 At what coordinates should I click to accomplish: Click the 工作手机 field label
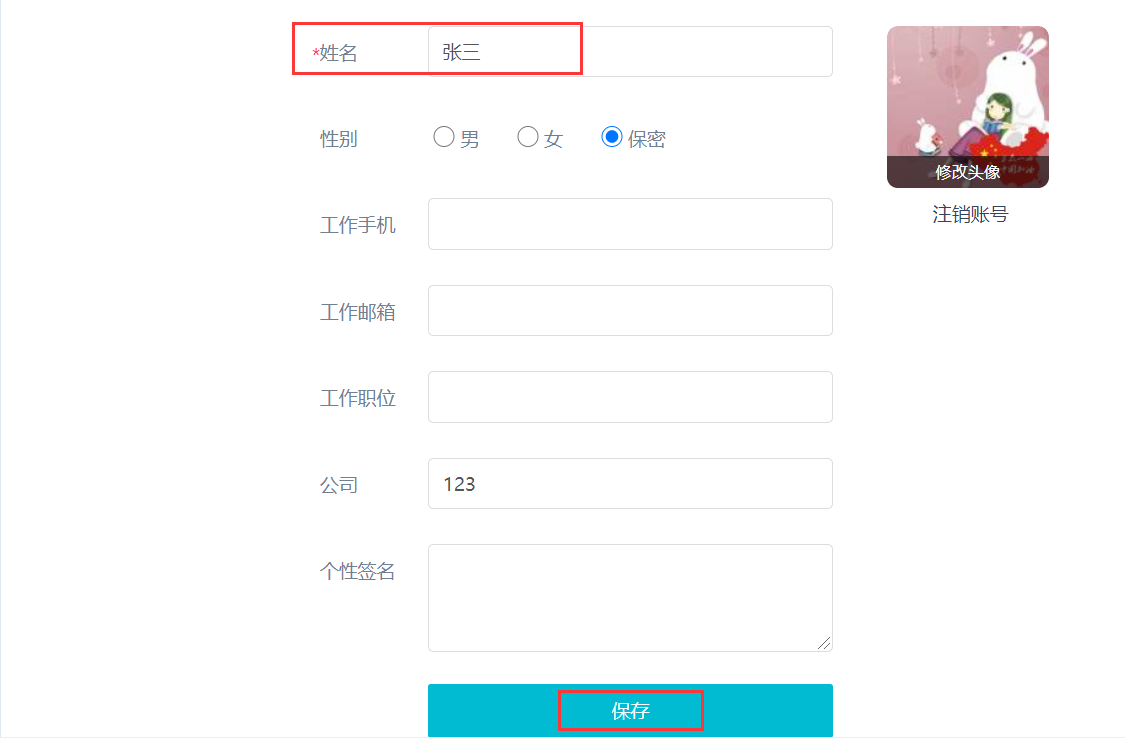click(359, 225)
